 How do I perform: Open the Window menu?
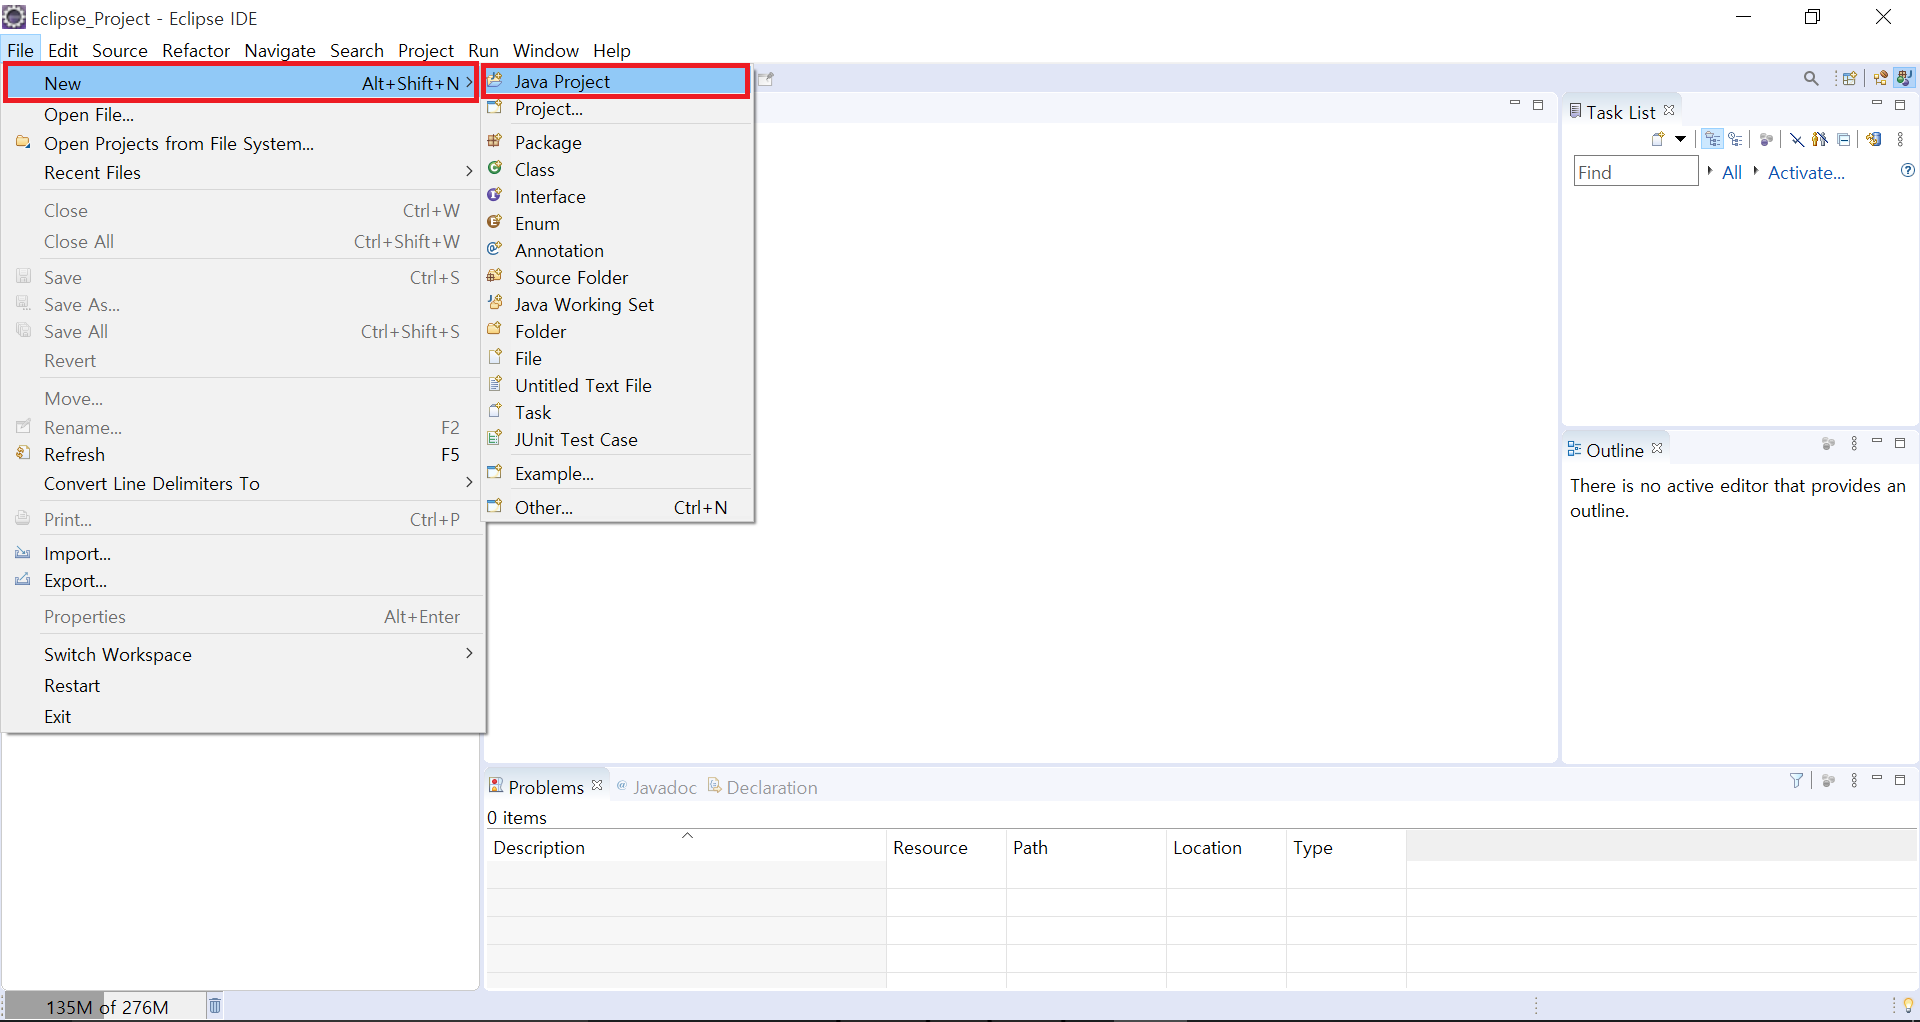pyautogui.click(x=546, y=50)
